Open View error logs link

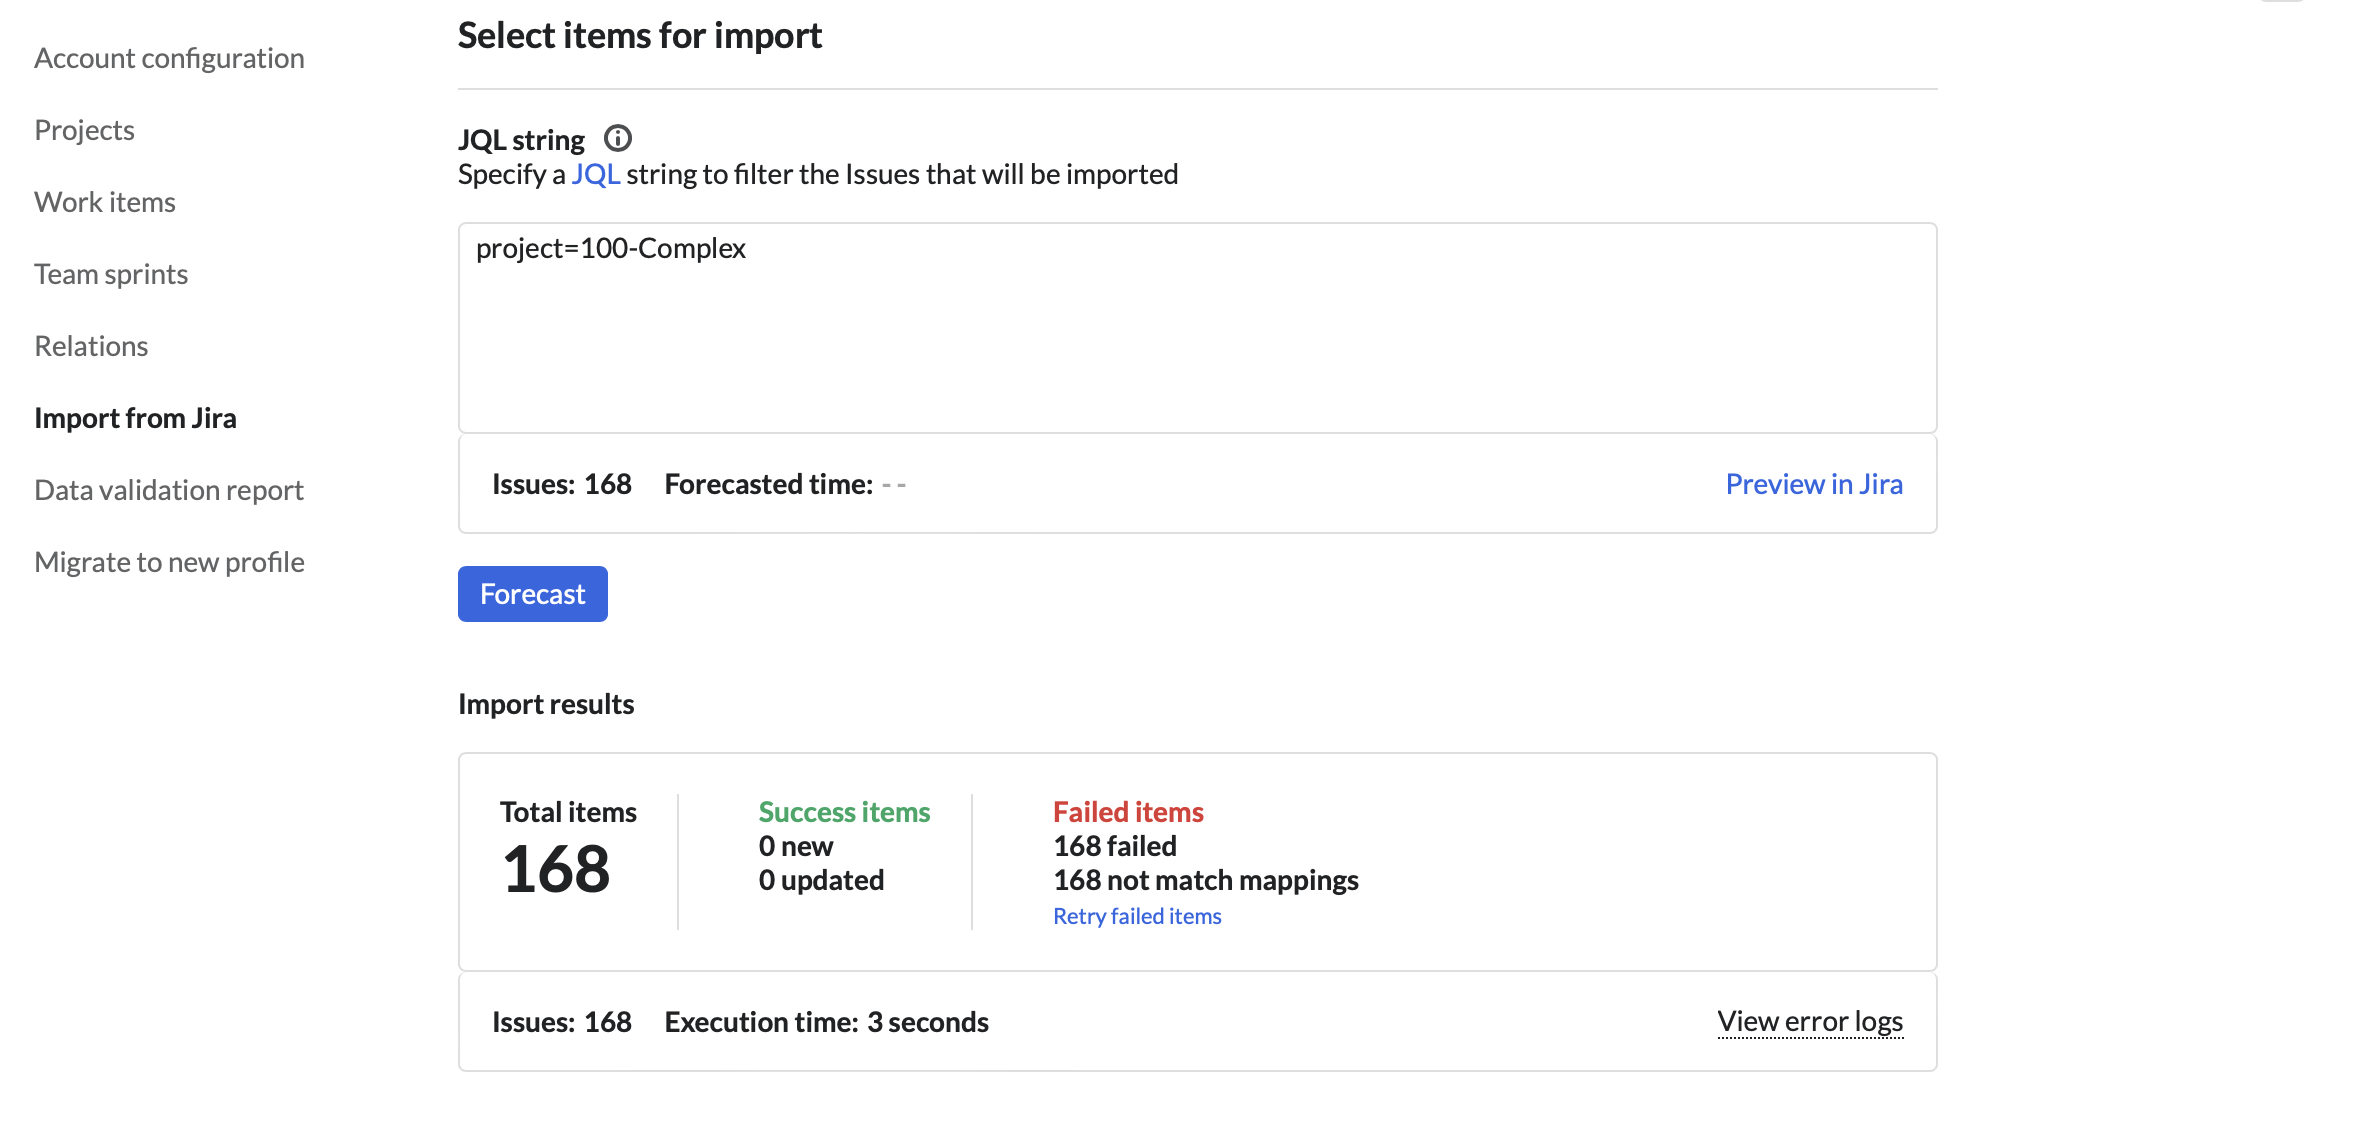point(1809,1021)
